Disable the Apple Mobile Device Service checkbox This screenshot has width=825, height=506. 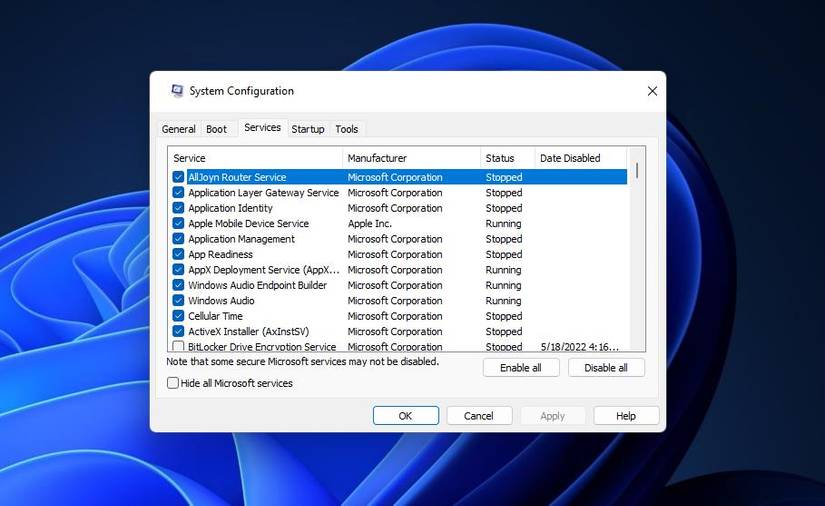pos(178,224)
